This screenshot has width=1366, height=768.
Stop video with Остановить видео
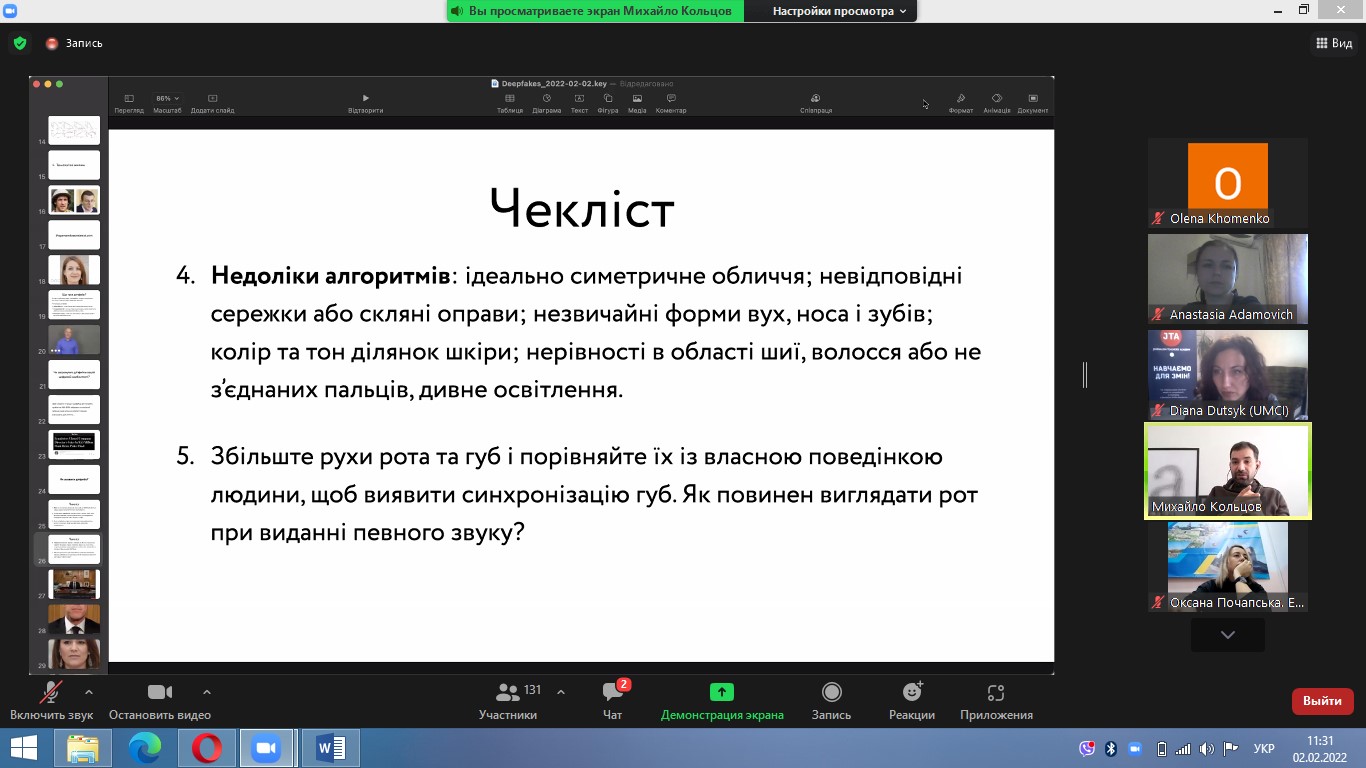[160, 700]
